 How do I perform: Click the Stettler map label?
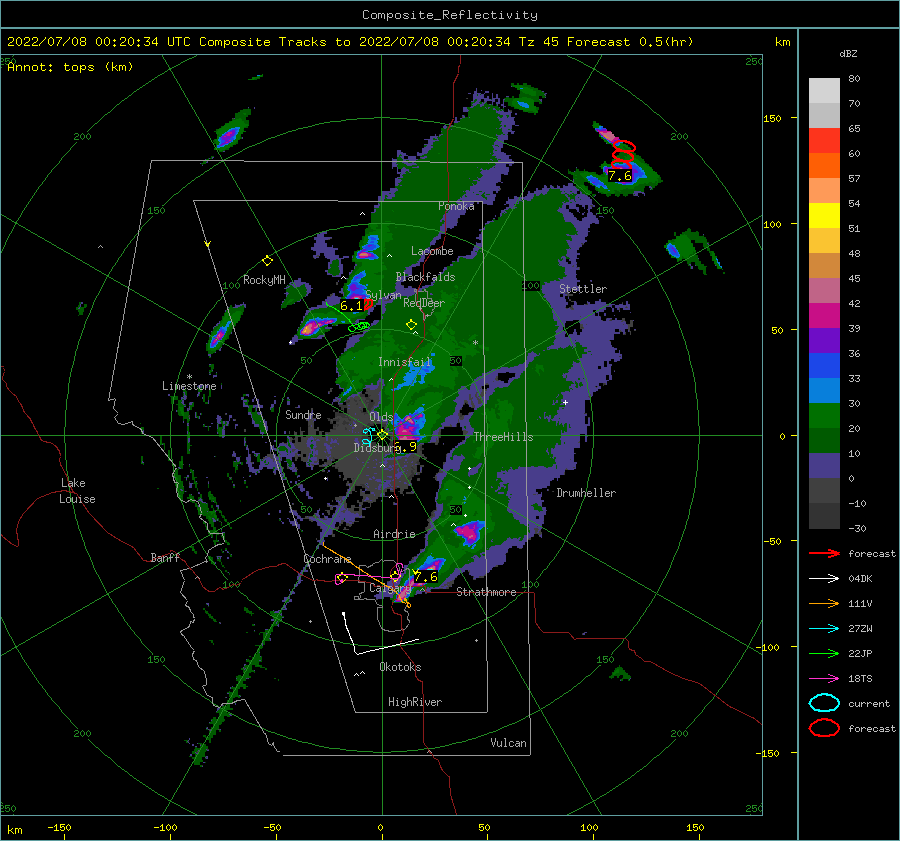583,289
